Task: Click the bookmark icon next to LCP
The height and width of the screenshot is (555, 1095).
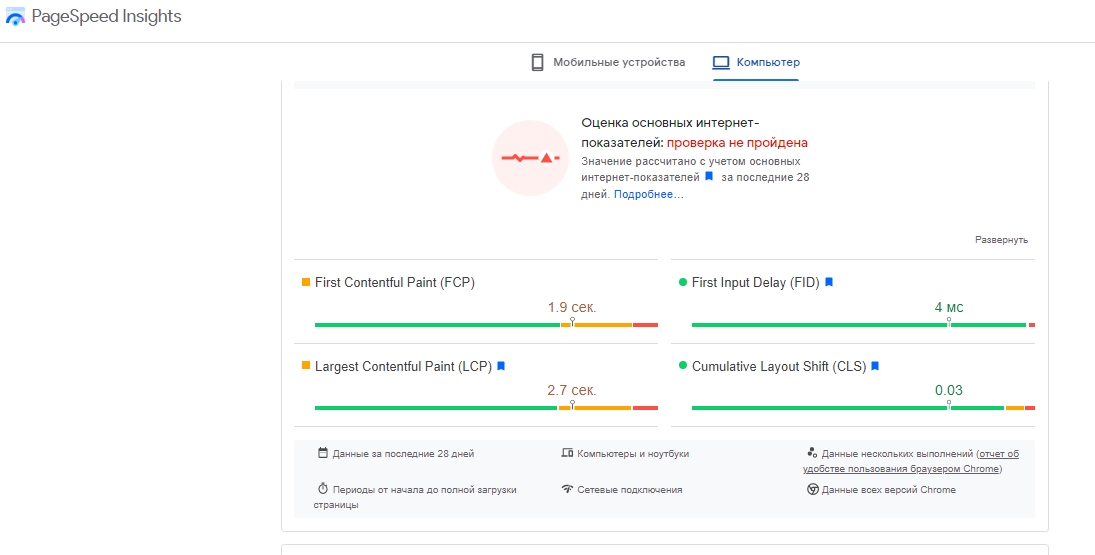Action: coord(501,367)
